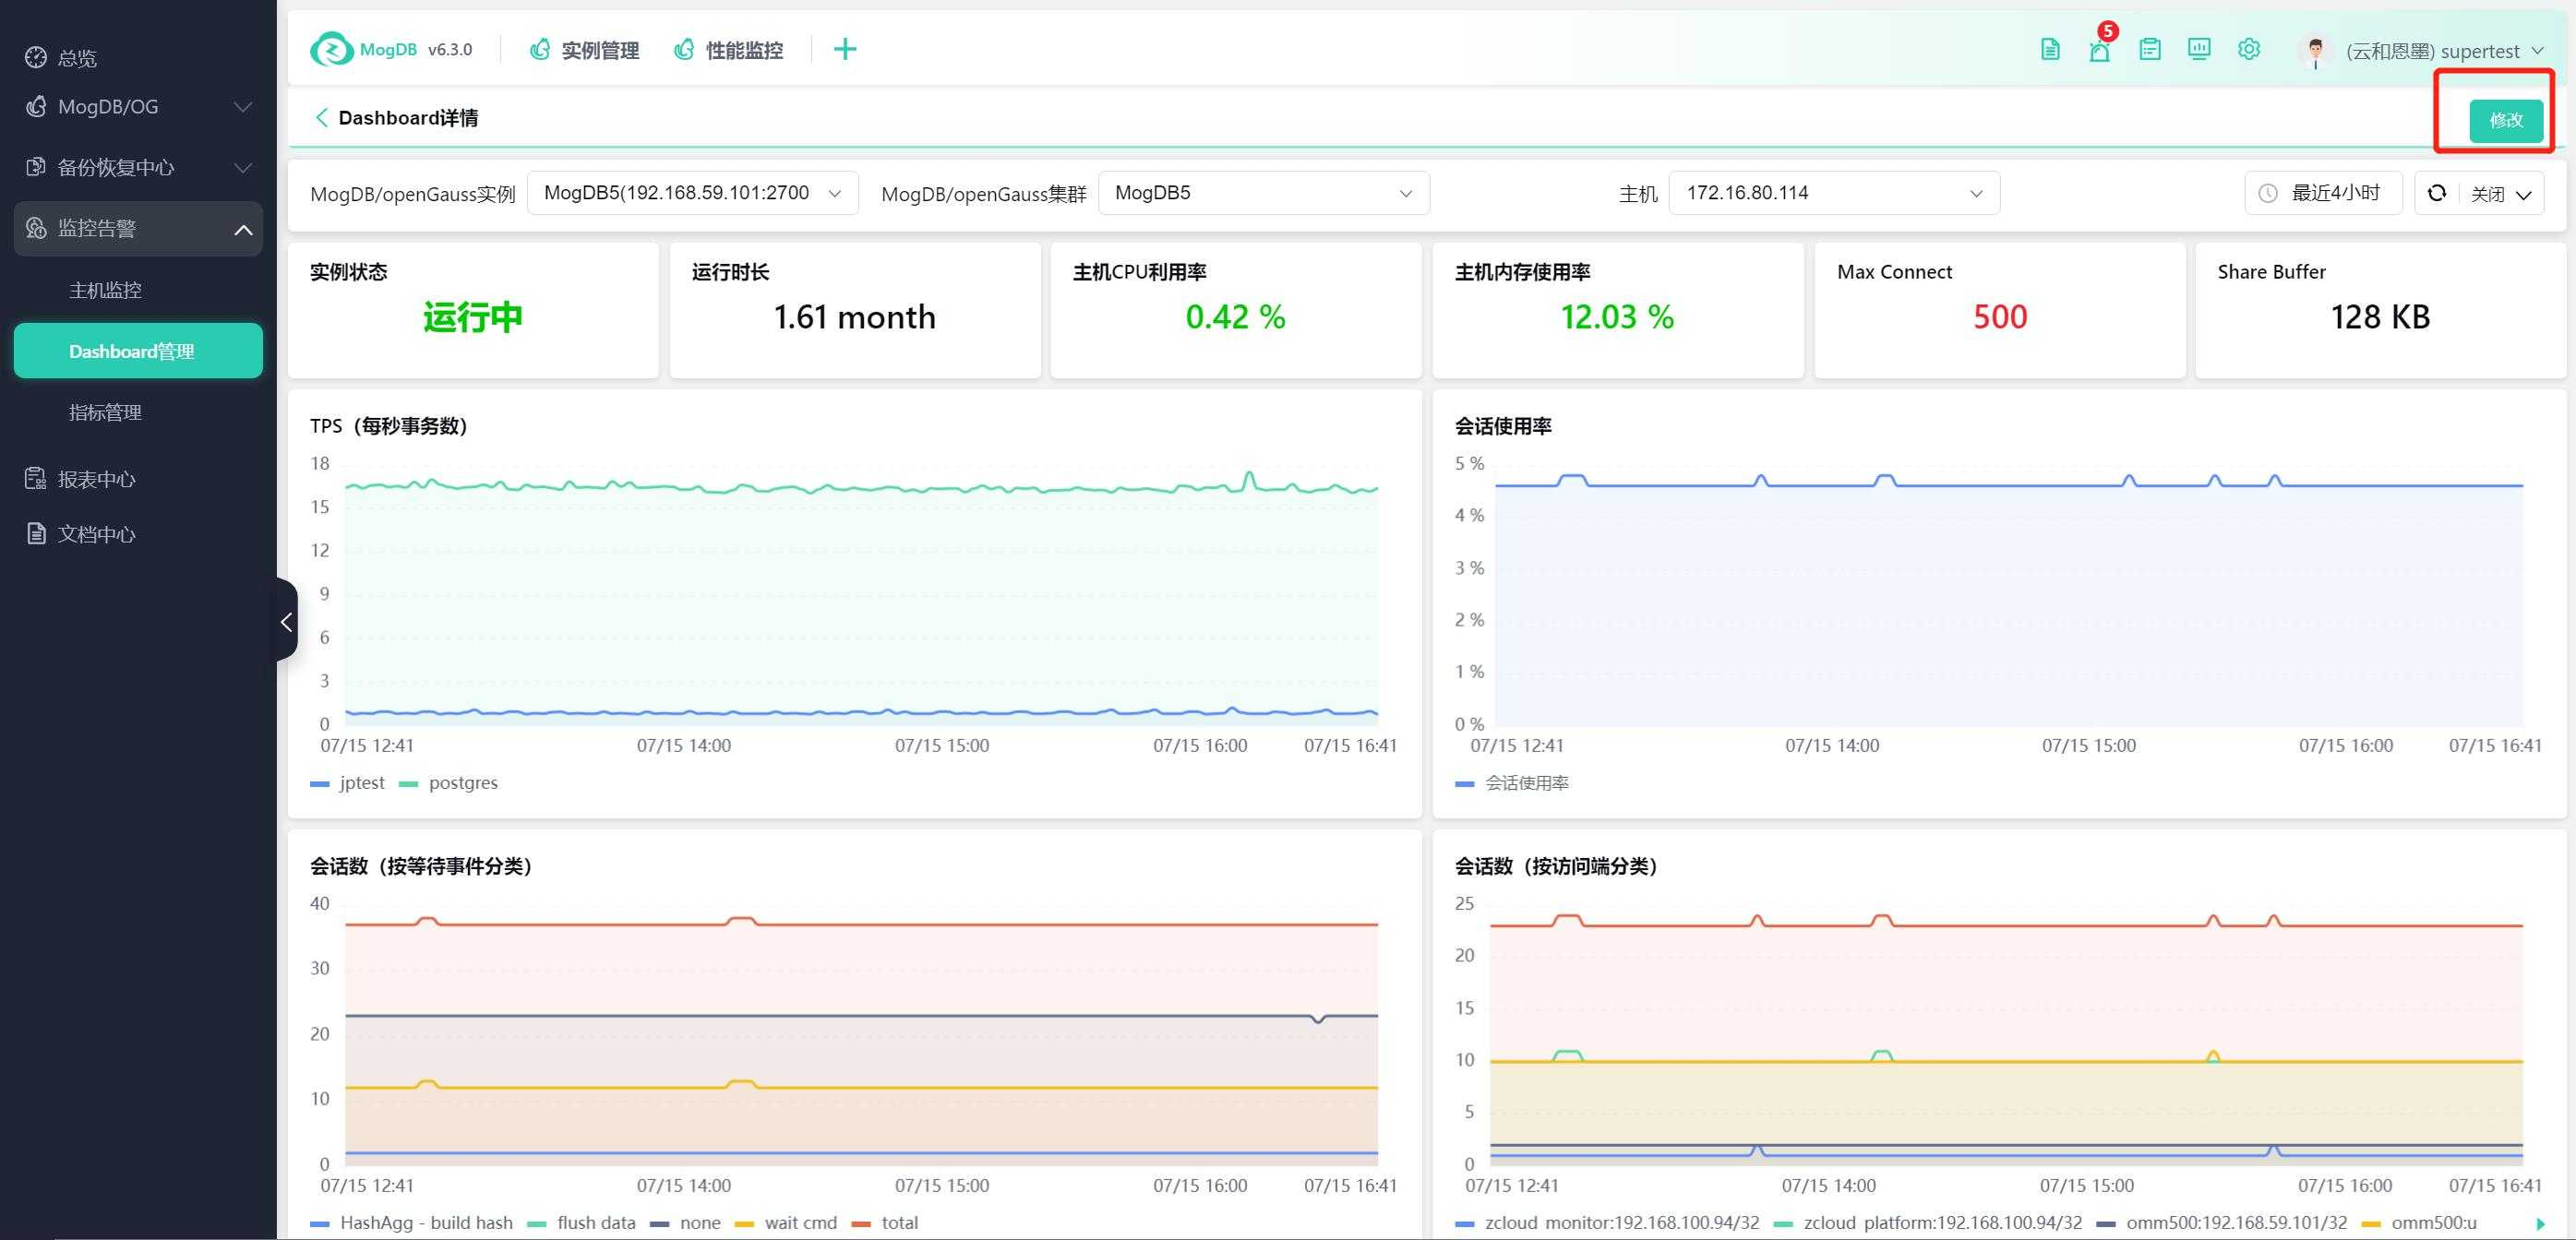Click Max Connect 500 value
The width and height of the screenshot is (2576, 1240).
(x=2000, y=317)
